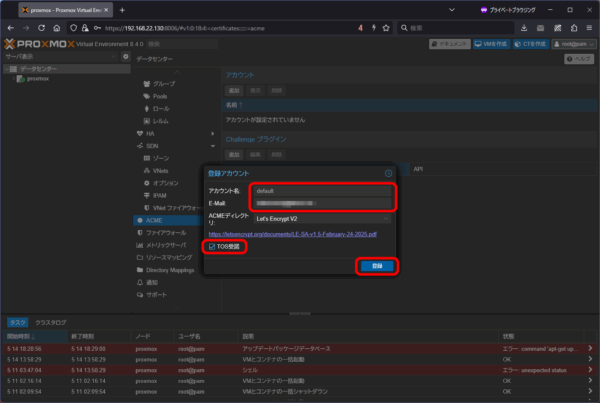Sort accounts by name column header

pyautogui.click(x=234, y=105)
